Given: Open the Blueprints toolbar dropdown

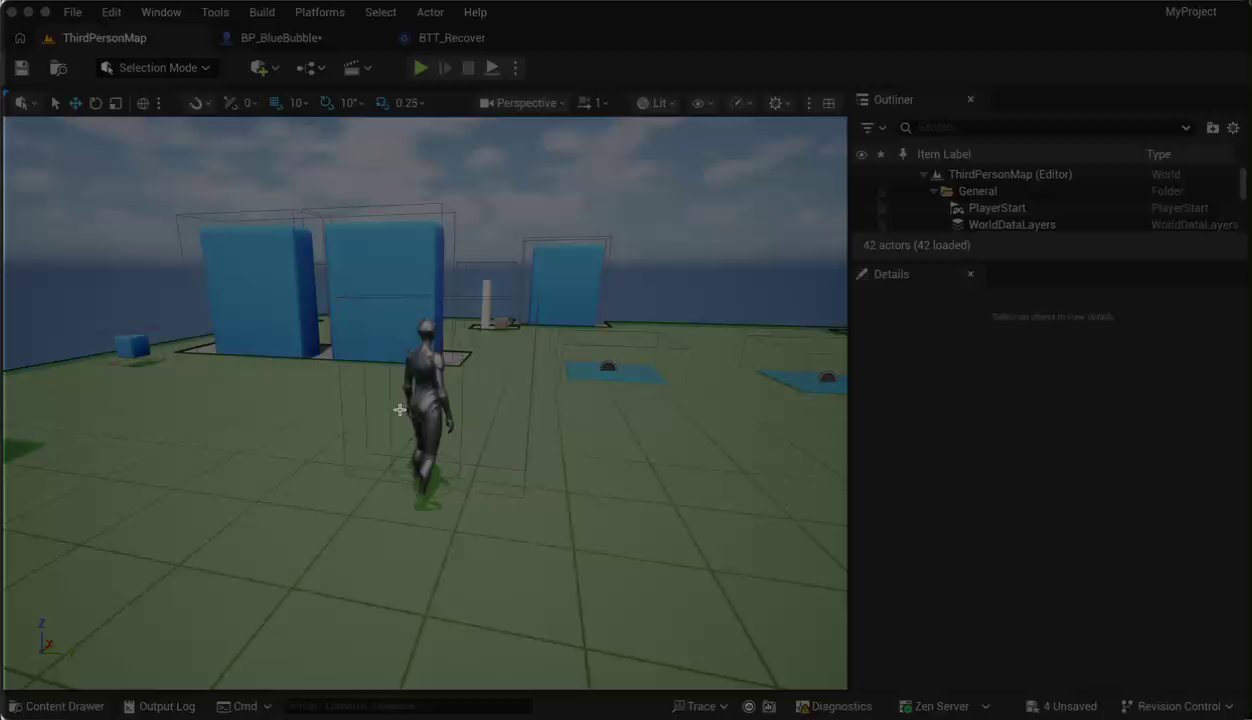Looking at the screenshot, I should (311, 68).
